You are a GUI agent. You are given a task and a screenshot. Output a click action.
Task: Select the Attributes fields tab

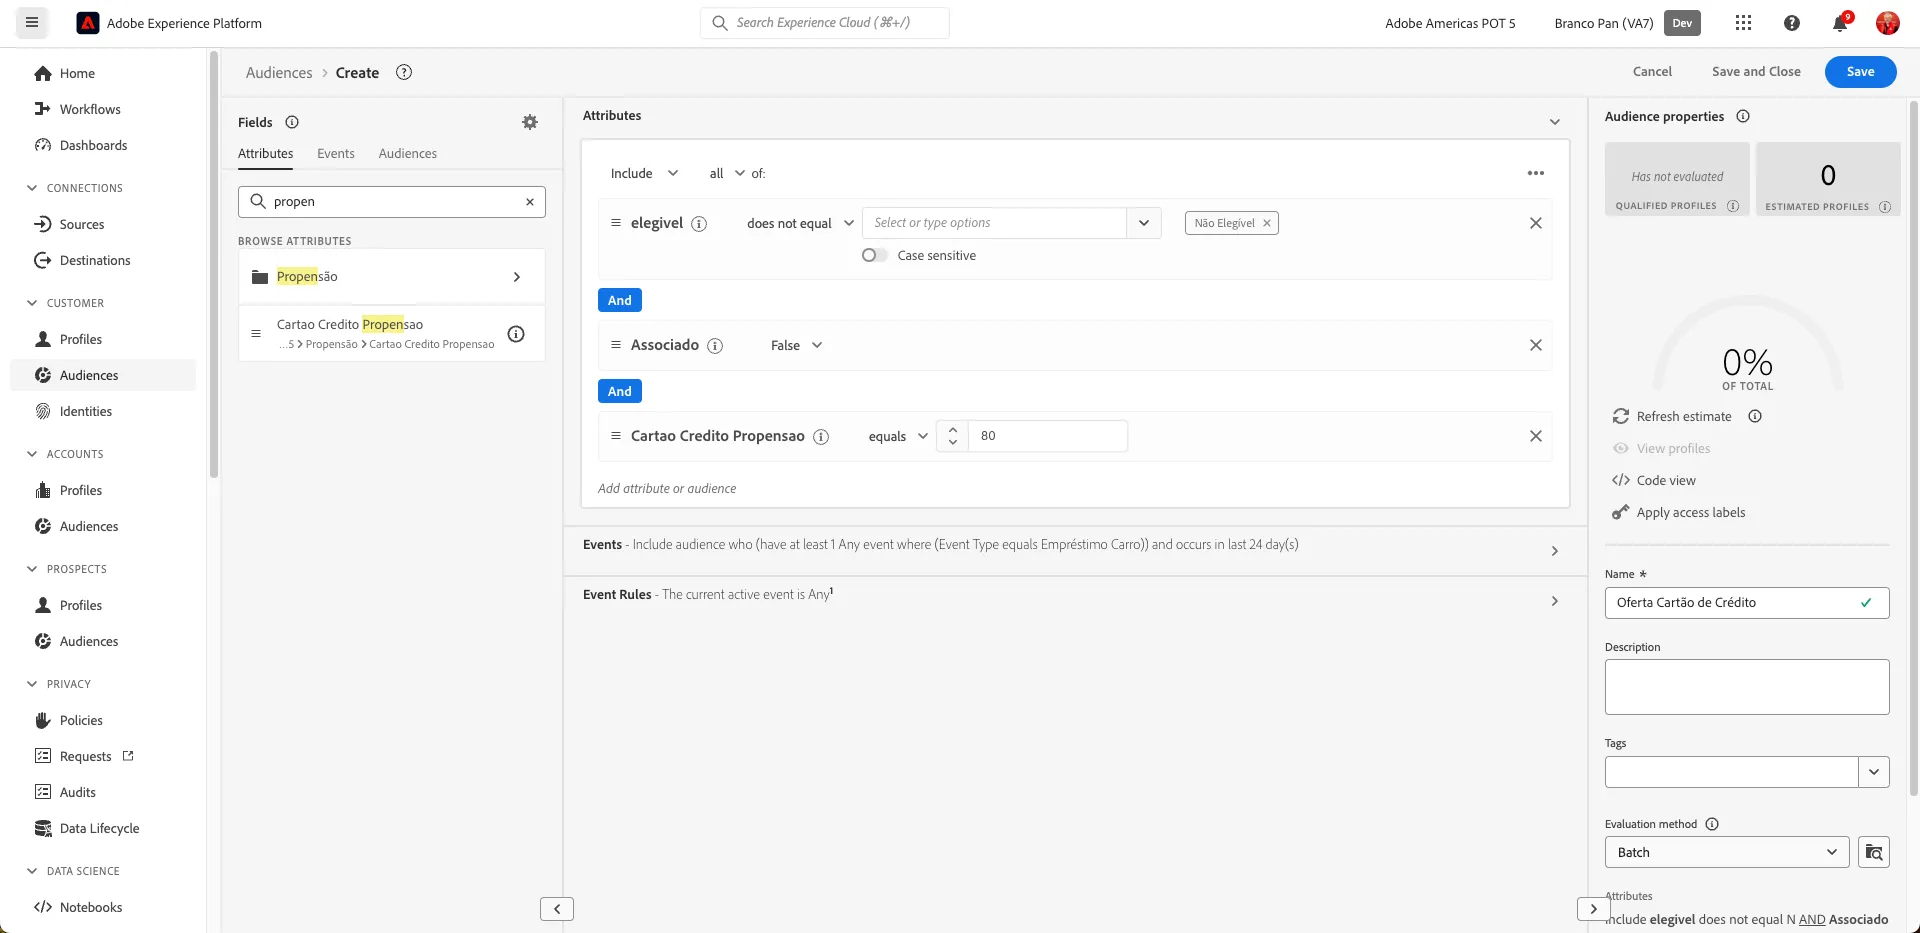click(266, 154)
